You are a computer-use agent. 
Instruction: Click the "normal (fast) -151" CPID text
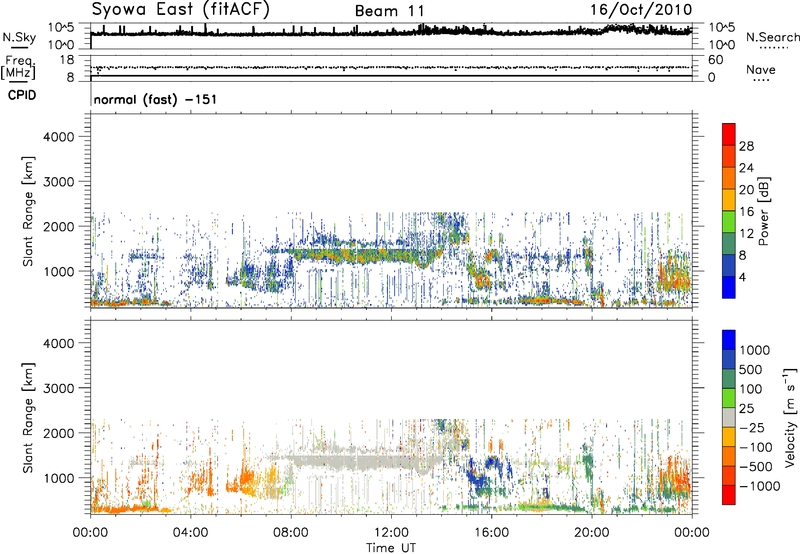pyautogui.click(x=155, y=99)
